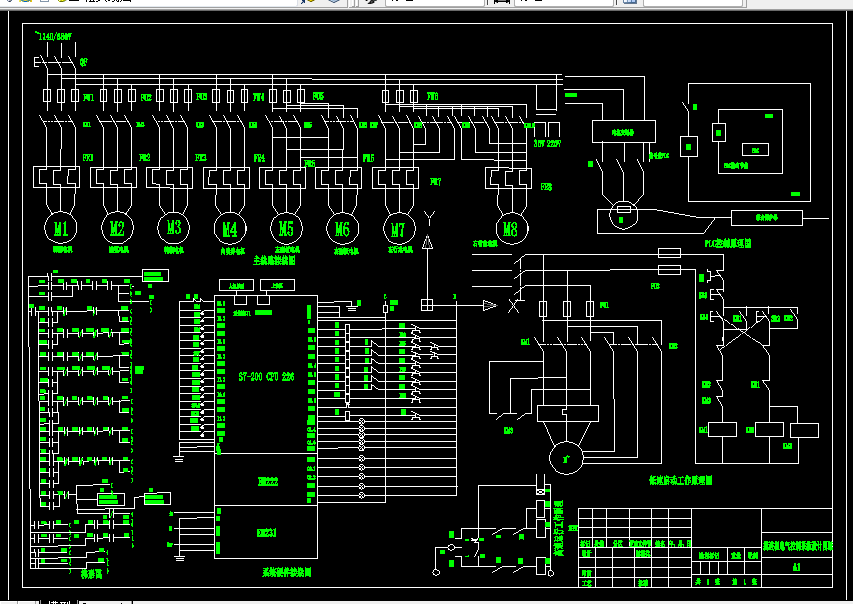Select the M8 motor symbol

[x=511, y=228]
